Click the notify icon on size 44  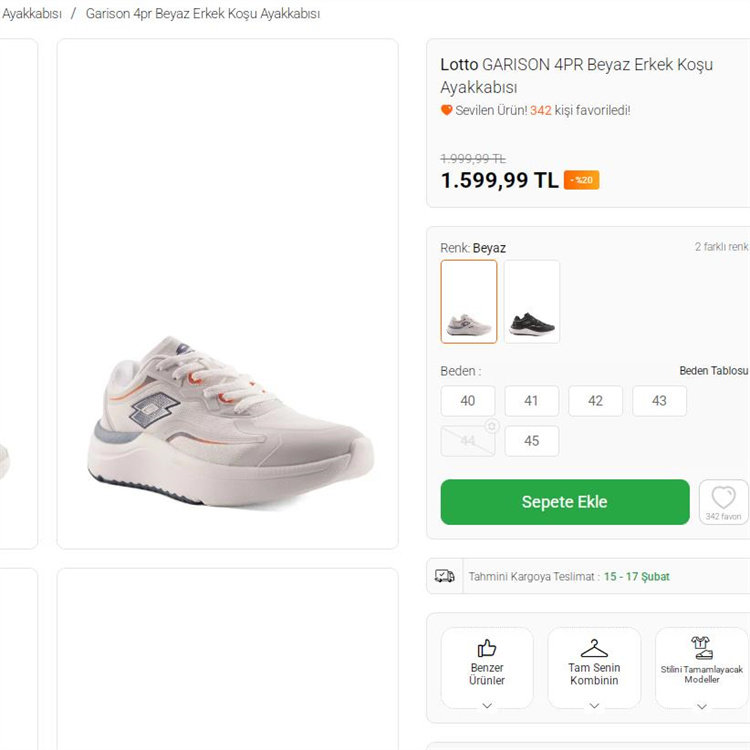point(491,426)
